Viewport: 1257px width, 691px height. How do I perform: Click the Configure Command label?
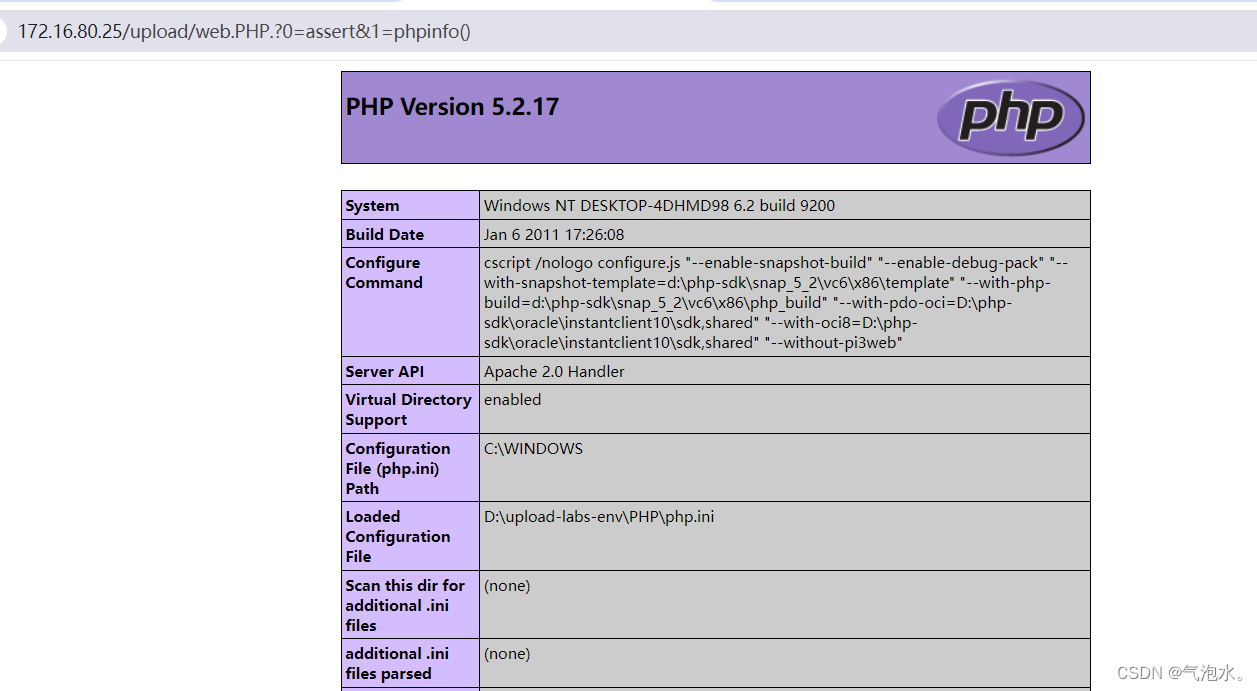click(x=384, y=273)
